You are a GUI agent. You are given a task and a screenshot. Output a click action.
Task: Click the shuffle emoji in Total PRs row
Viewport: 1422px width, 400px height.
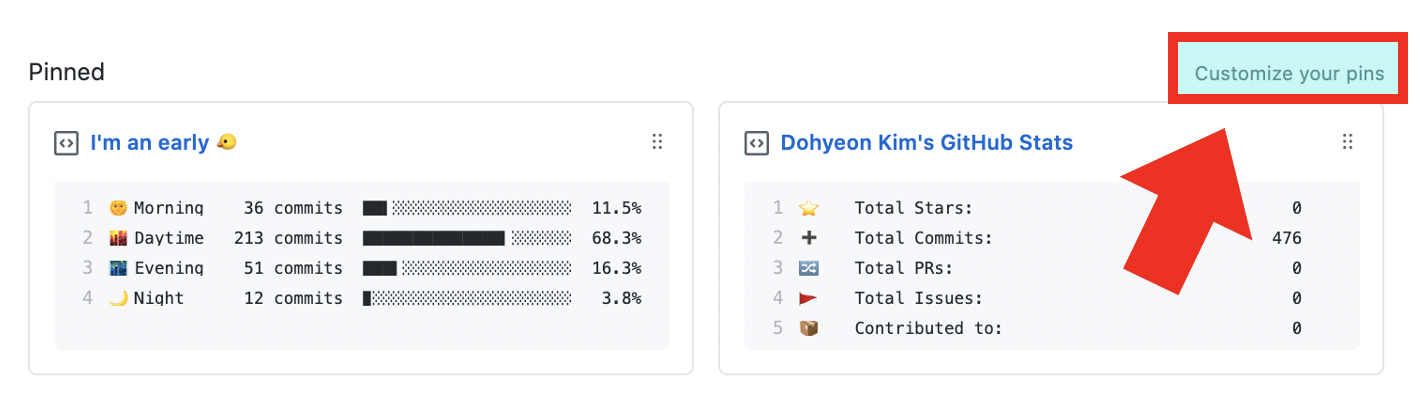(809, 268)
